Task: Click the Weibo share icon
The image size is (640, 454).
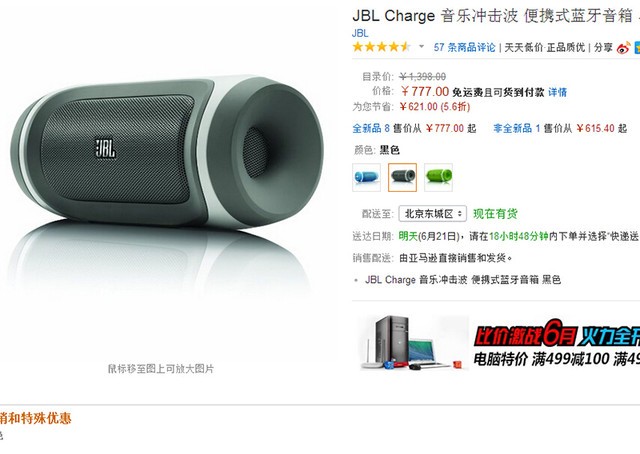Action: [x=623, y=48]
